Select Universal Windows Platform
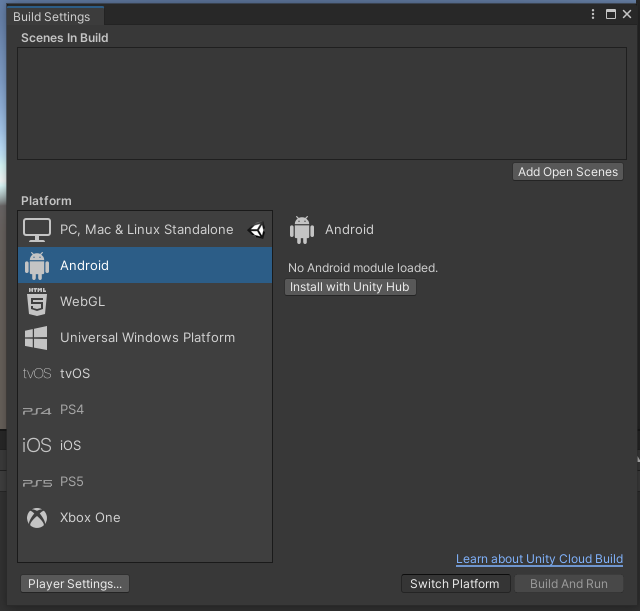Image resolution: width=640 pixels, height=611 pixels. click(x=145, y=338)
